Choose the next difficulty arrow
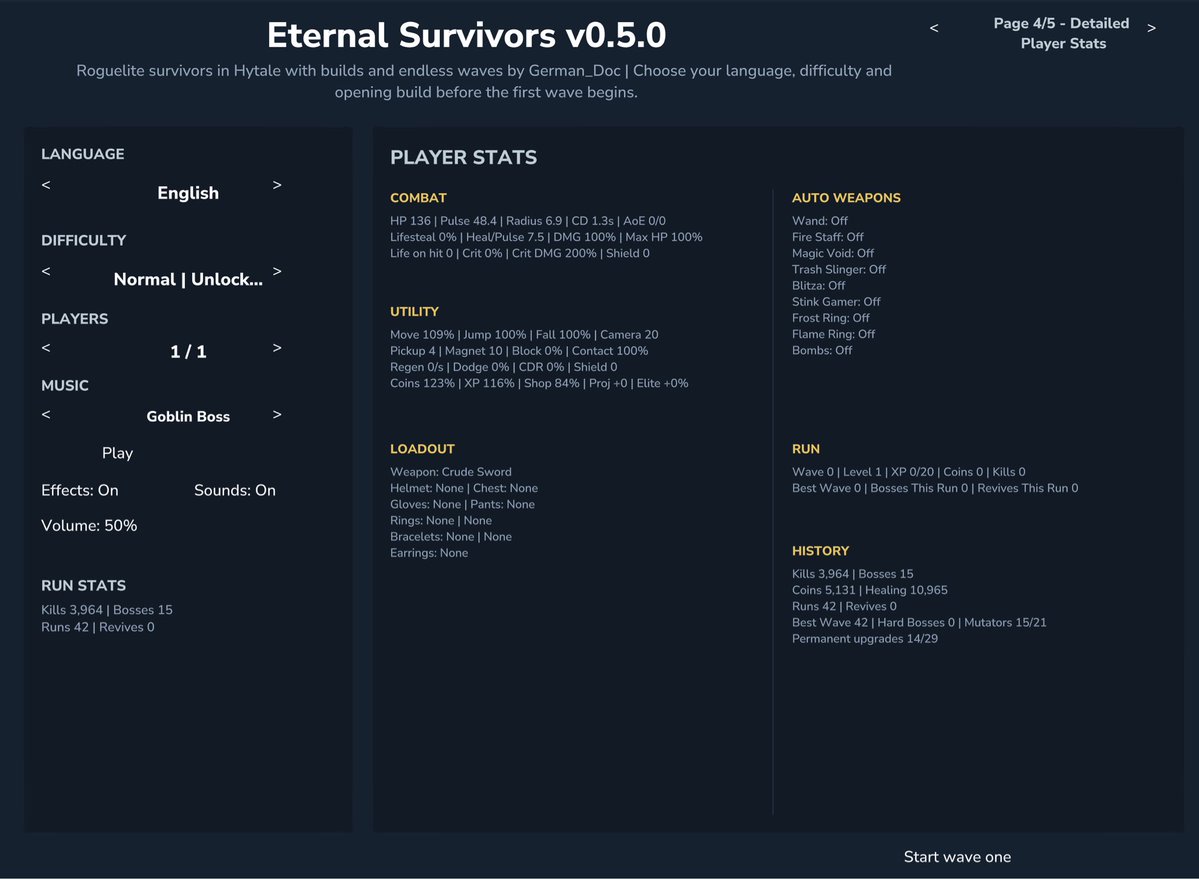1199x879 pixels. (x=277, y=271)
